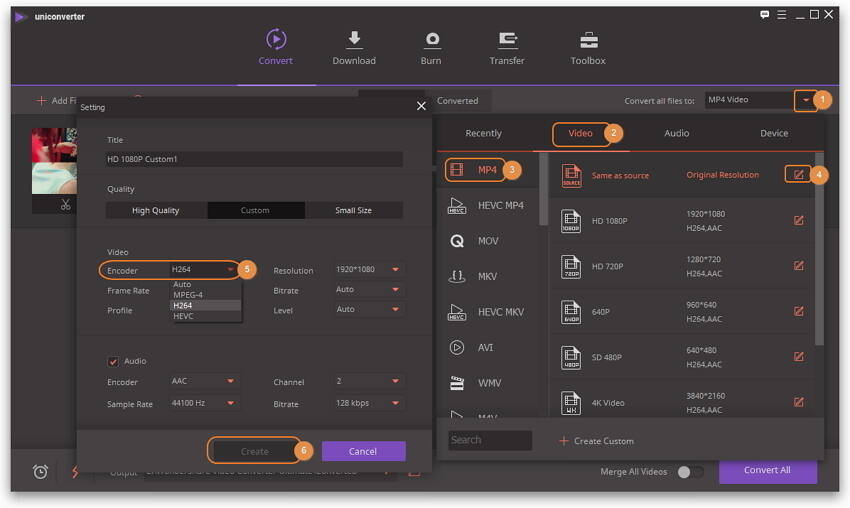The width and height of the screenshot is (850, 508).
Task: Click the format Search field
Action: 490,440
